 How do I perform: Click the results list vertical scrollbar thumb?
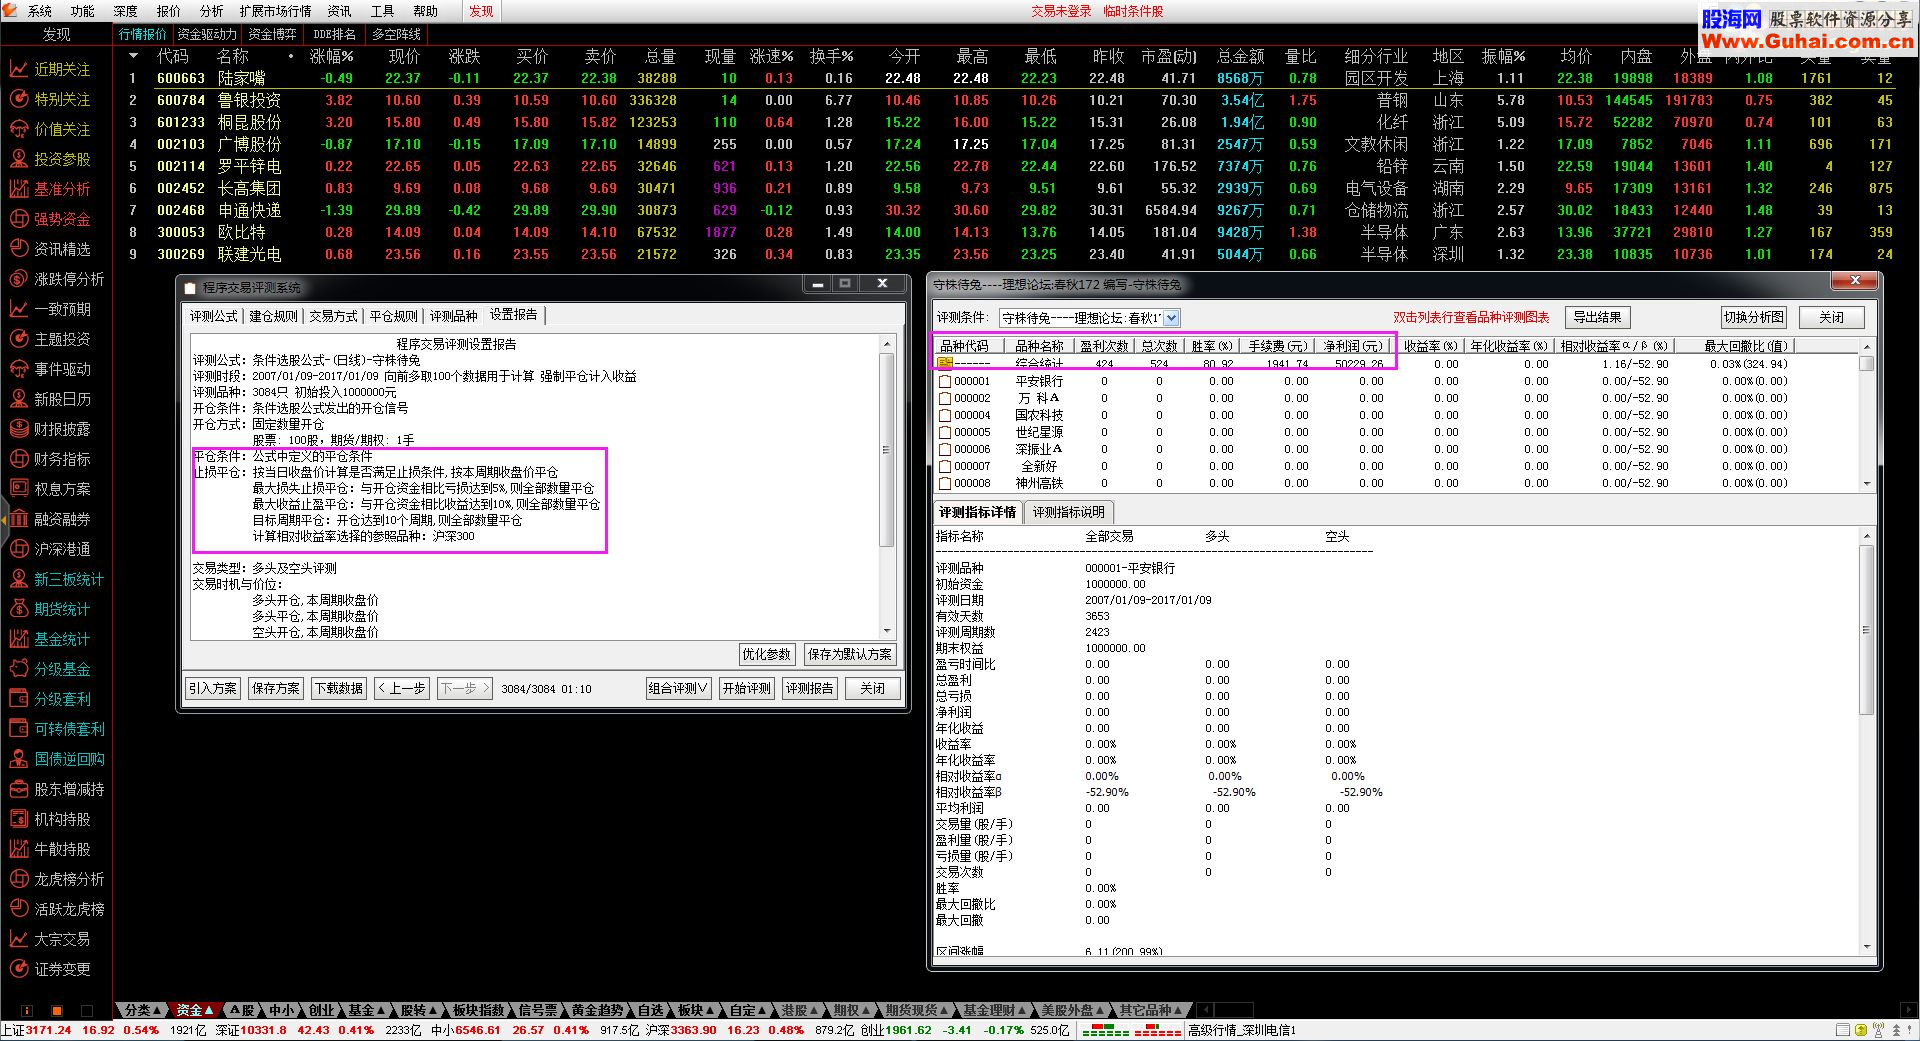1866,363
